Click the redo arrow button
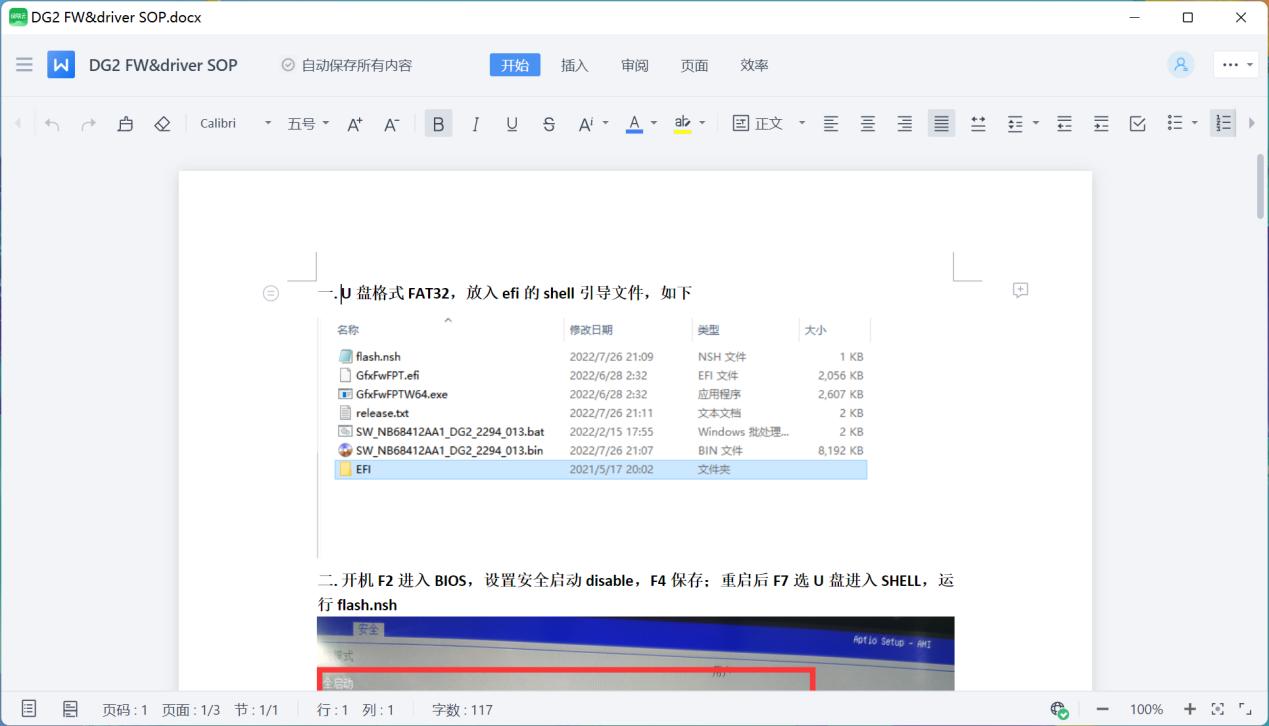 tap(88, 123)
